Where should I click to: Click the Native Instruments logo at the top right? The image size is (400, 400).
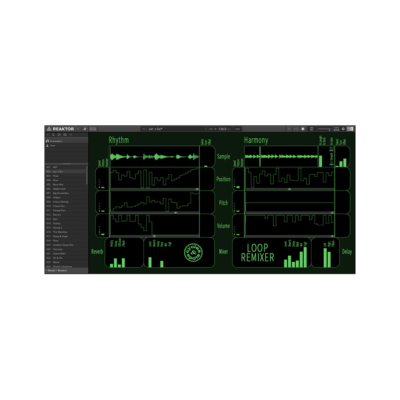tap(350, 129)
